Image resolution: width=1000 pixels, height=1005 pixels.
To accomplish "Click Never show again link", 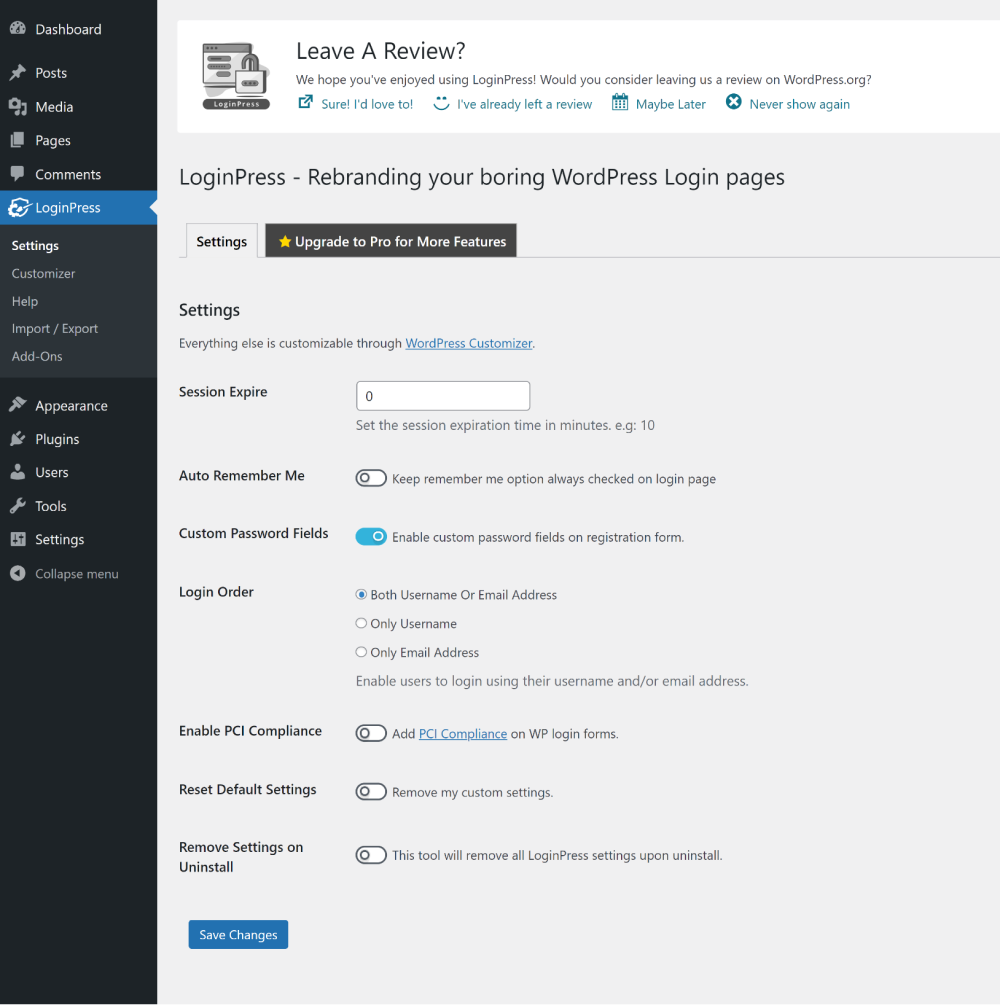I will click(799, 104).
